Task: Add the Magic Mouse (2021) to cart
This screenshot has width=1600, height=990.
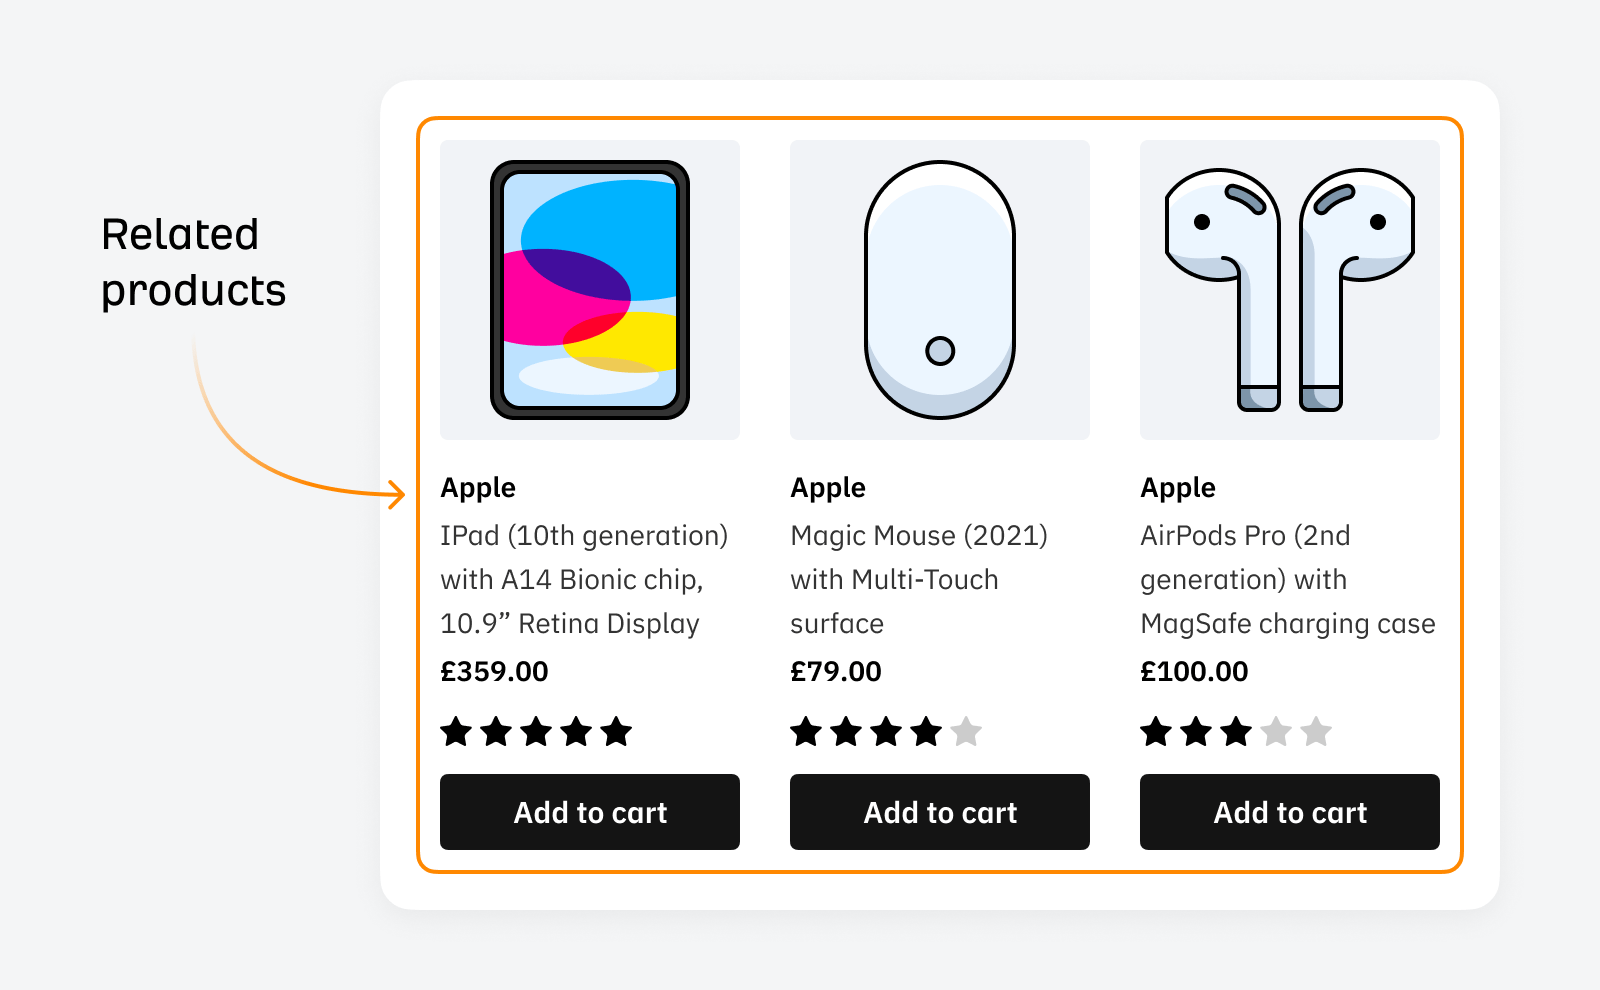Action: pos(940,812)
